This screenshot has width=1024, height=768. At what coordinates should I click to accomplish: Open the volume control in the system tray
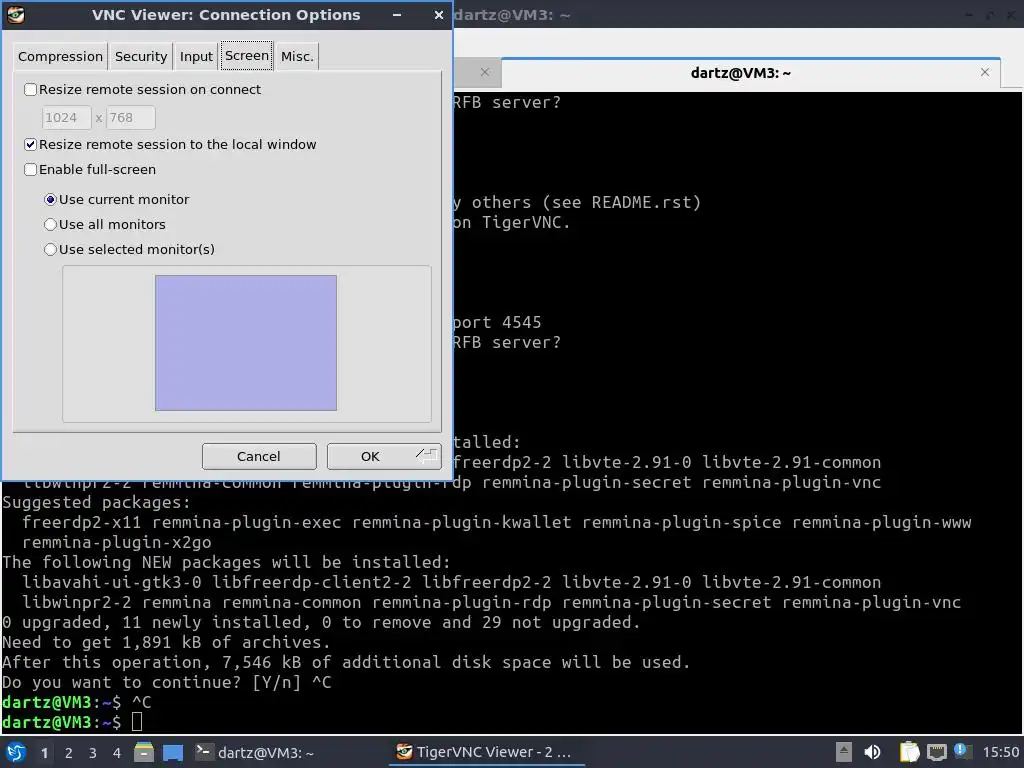click(872, 752)
